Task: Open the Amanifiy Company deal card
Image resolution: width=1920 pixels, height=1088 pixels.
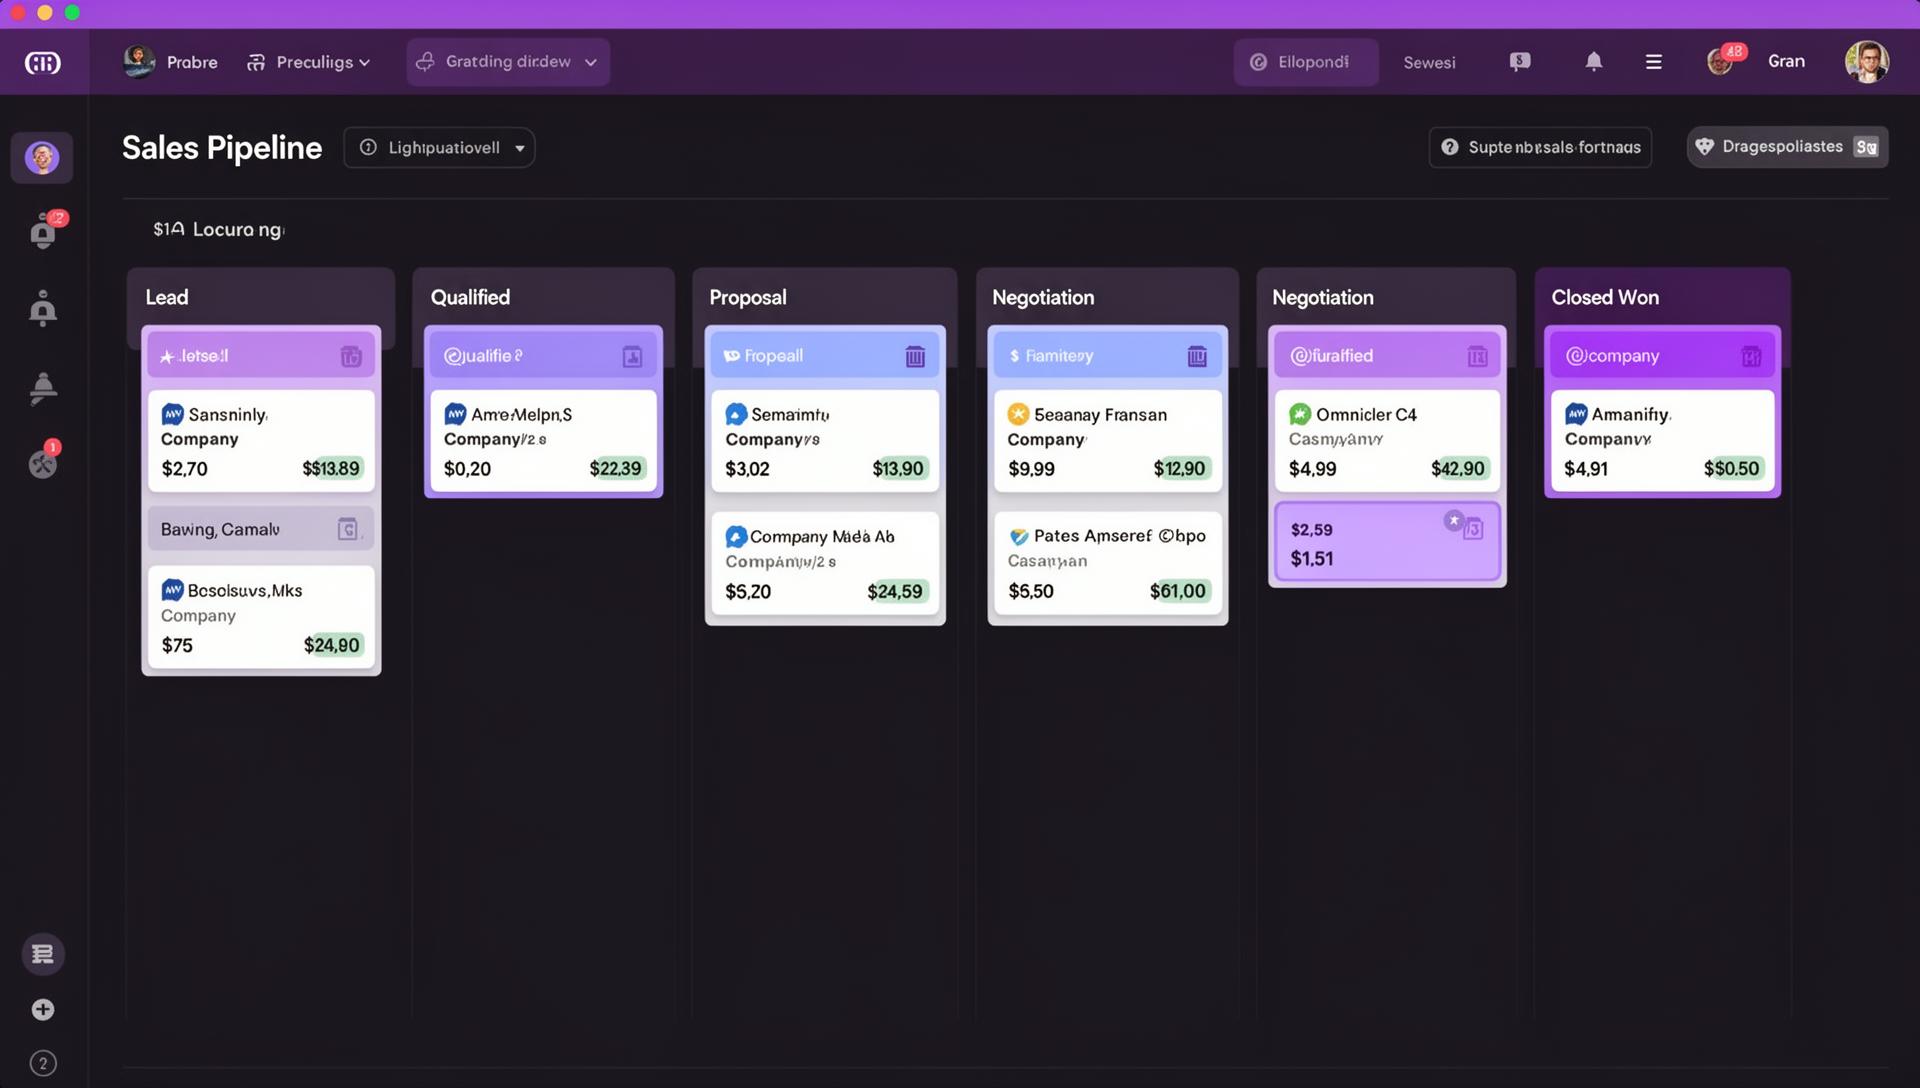Action: point(1662,441)
